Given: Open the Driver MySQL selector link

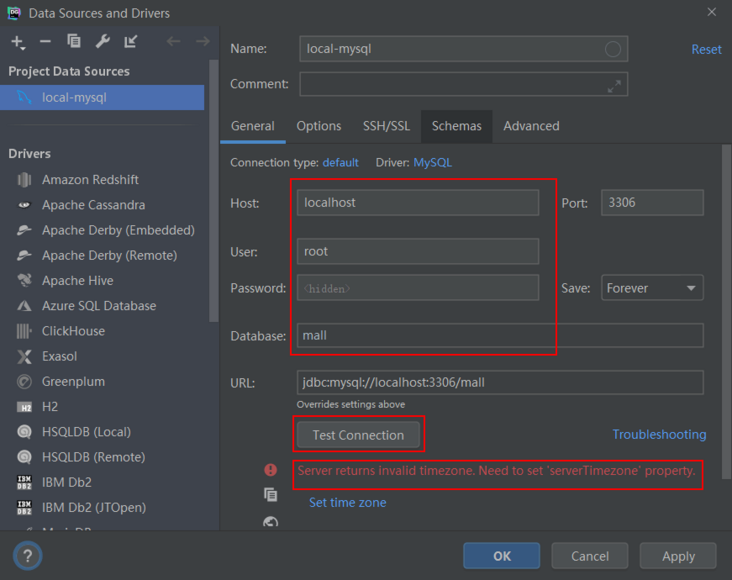Looking at the screenshot, I should click(x=432, y=162).
